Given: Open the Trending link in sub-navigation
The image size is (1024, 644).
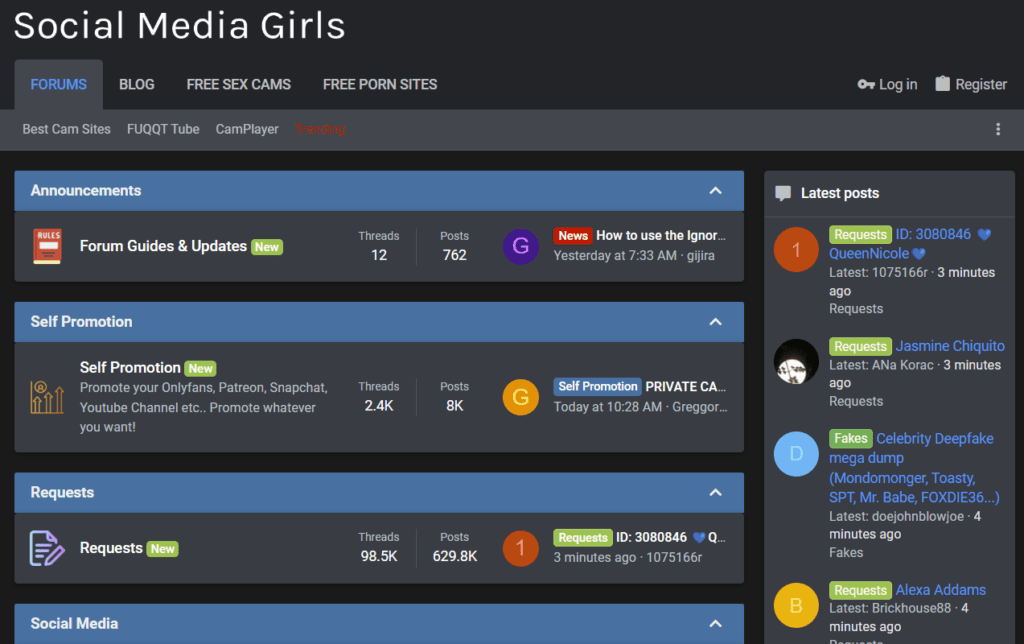Looking at the screenshot, I should (320, 129).
